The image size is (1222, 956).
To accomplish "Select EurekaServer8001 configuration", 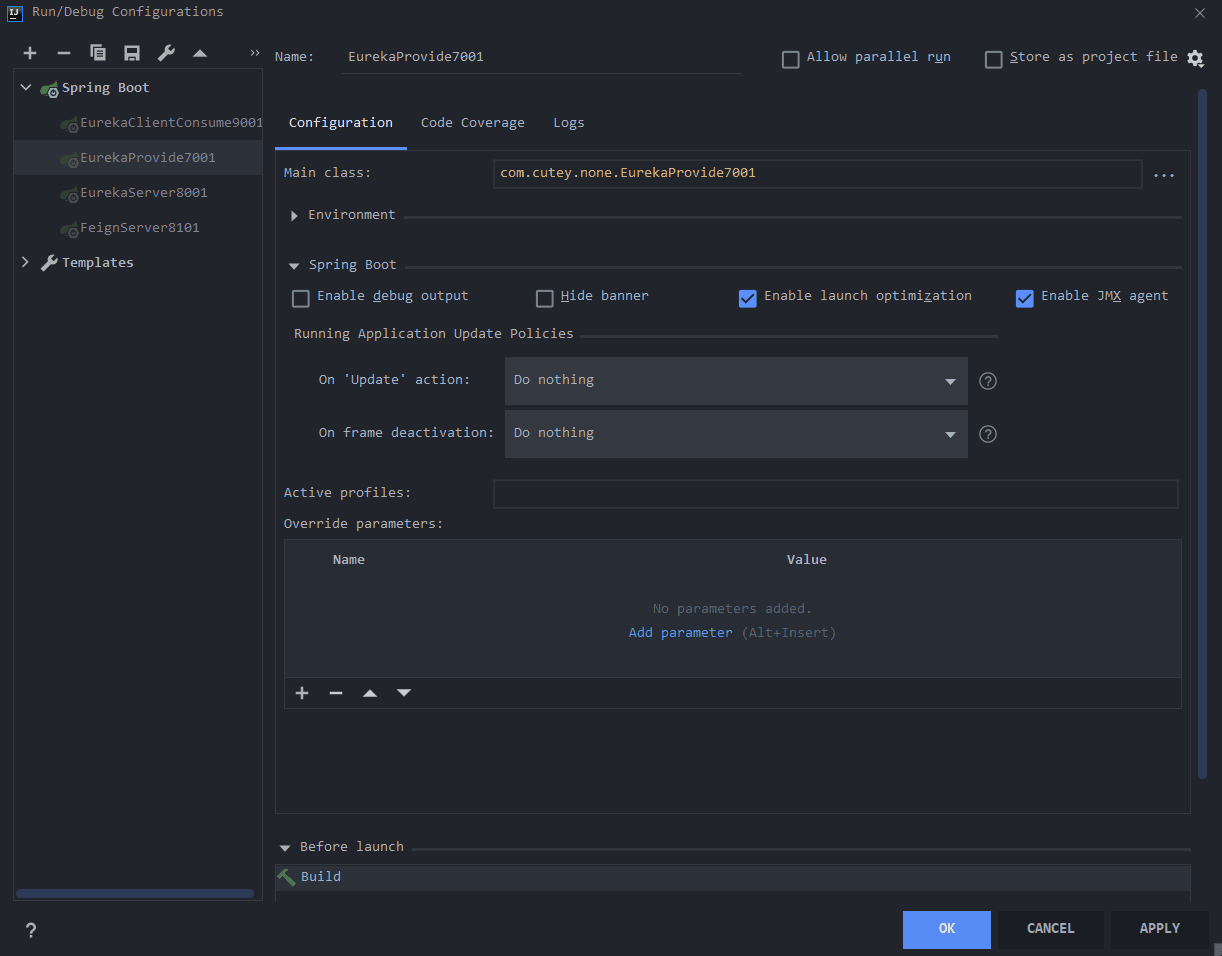I will click(x=138, y=193).
